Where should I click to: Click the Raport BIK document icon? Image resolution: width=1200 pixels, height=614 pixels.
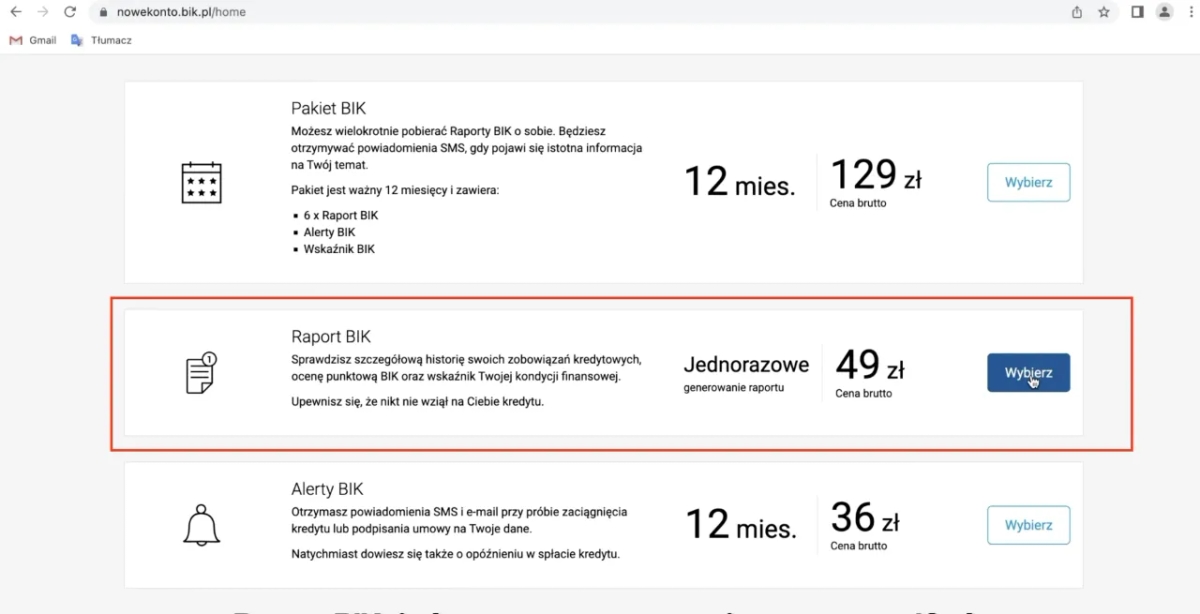pyautogui.click(x=201, y=373)
